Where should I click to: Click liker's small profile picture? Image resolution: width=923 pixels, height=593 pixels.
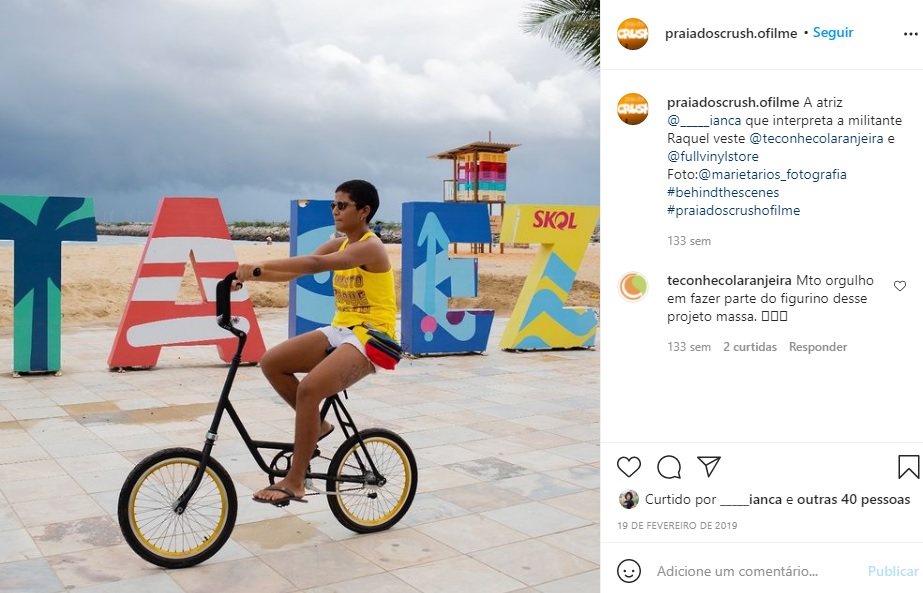(629, 499)
